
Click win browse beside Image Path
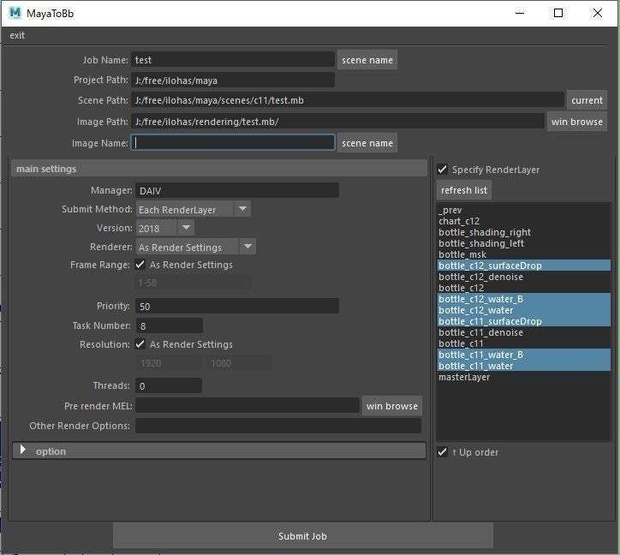[577, 122]
